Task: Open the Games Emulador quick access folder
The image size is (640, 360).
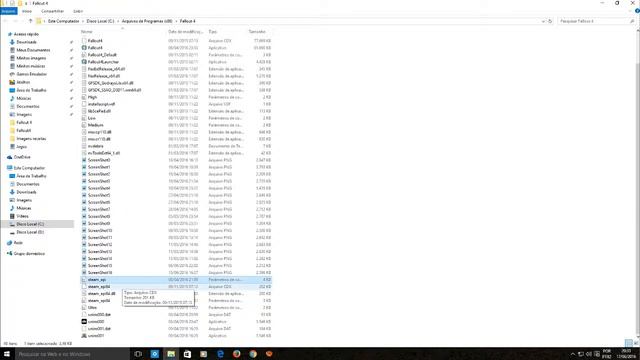Action: (31, 74)
